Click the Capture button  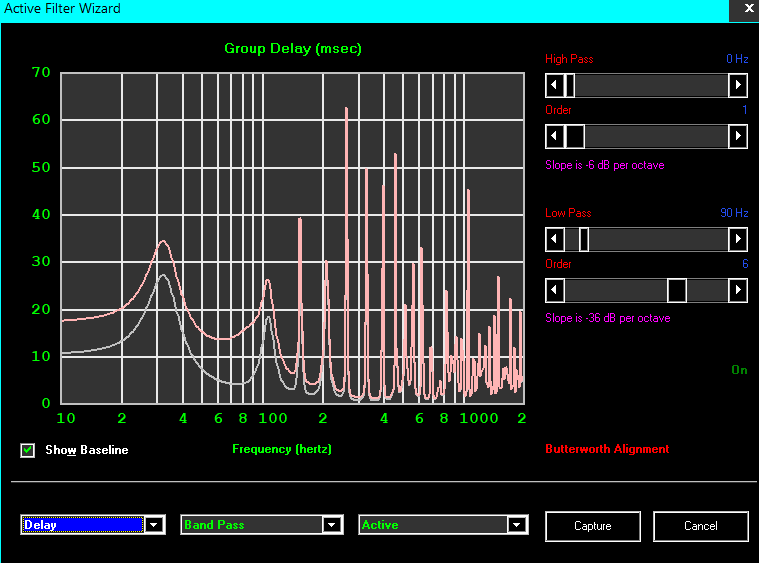pos(593,526)
